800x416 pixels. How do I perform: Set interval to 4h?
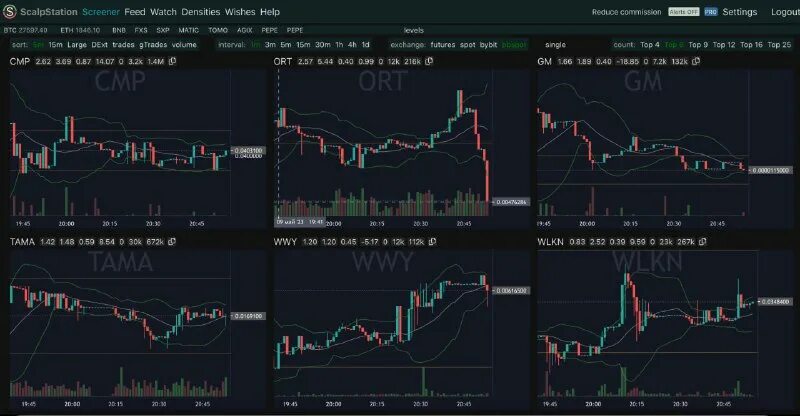pyautogui.click(x=352, y=44)
